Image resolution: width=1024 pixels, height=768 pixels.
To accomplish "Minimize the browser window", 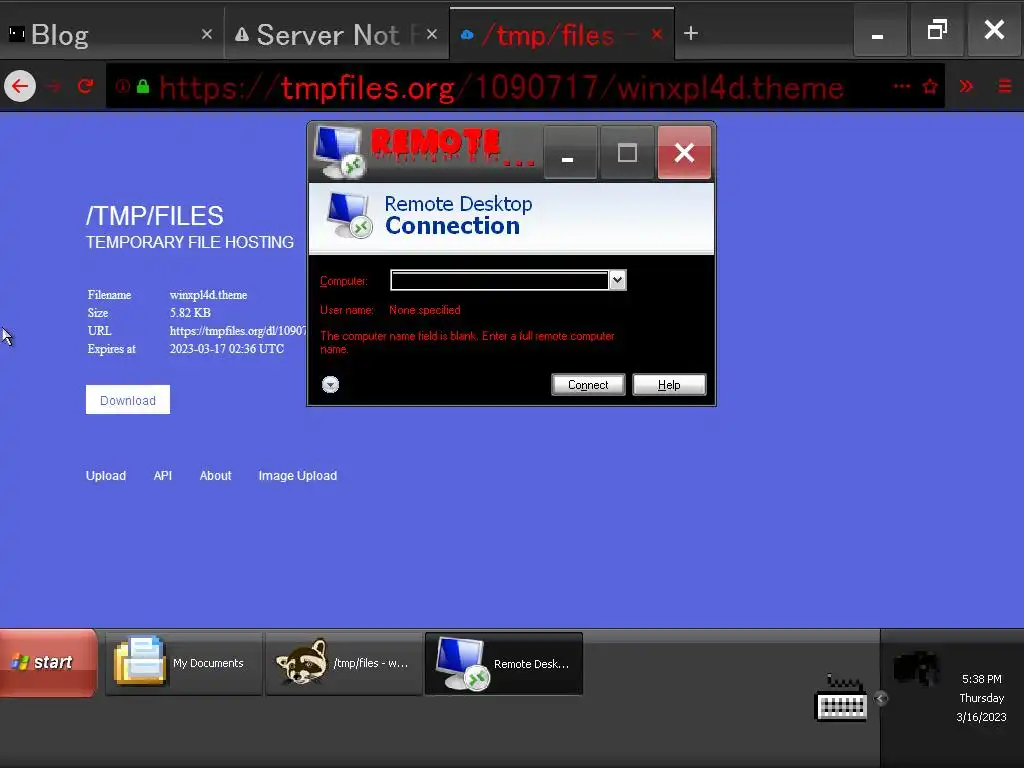I will click(x=879, y=31).
